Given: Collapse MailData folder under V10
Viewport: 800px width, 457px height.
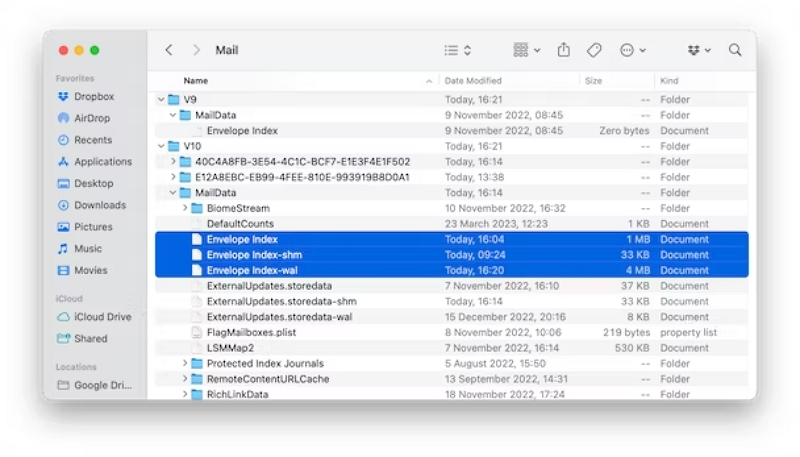Looking at the screenshot, I should pos(173,192).
